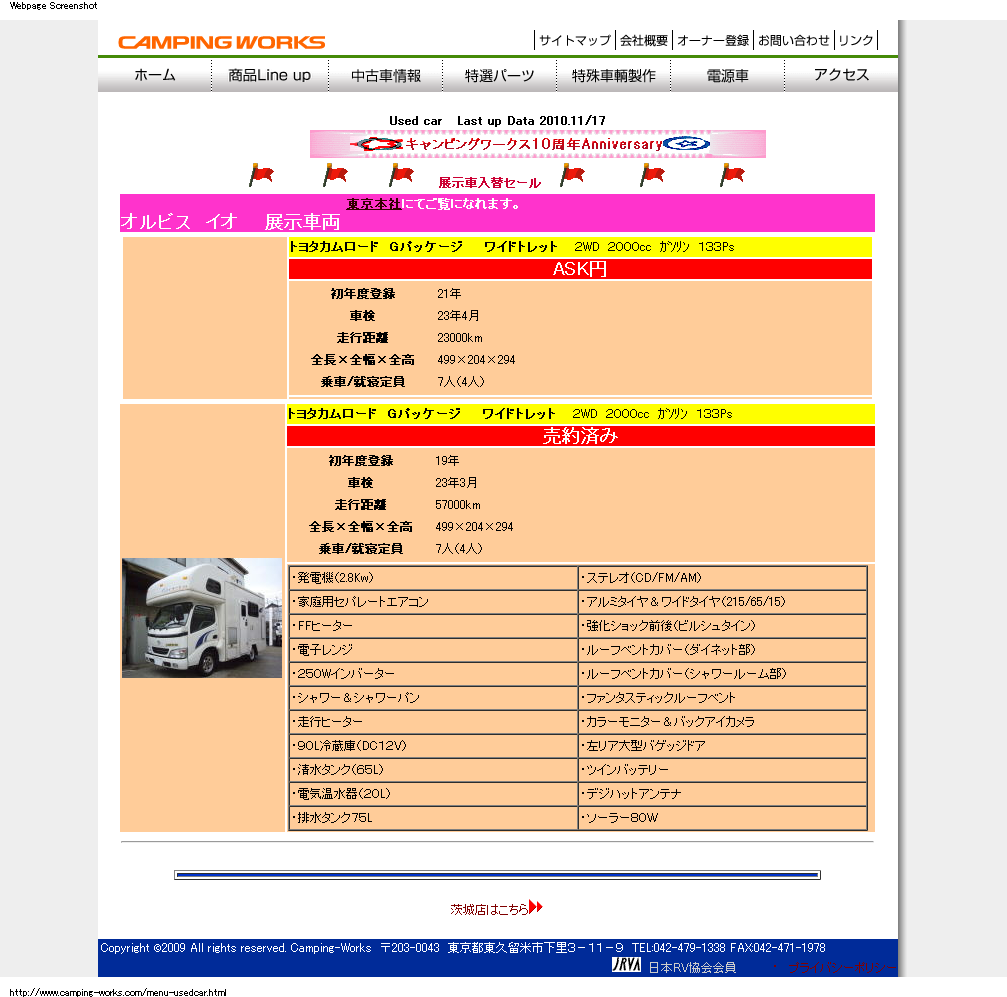Click the 排水タンク75L cell
This screenshot has width=1007, height=997.
click(433, 818)
